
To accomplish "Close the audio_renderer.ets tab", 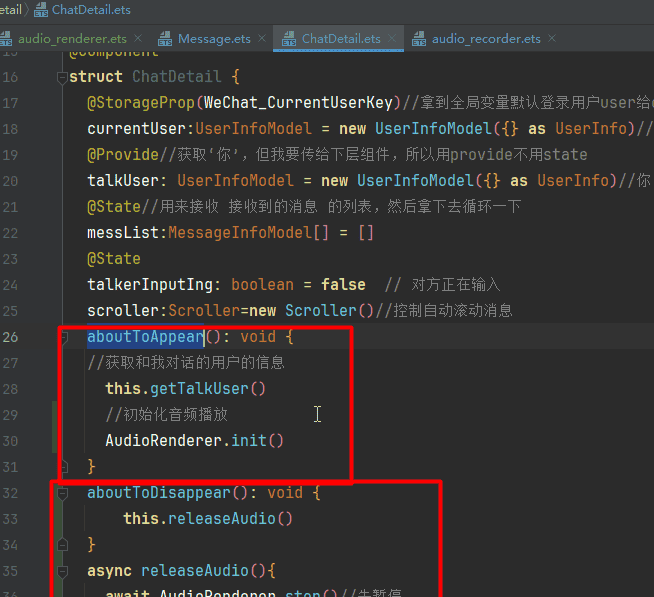I will (x=138, y=38).
